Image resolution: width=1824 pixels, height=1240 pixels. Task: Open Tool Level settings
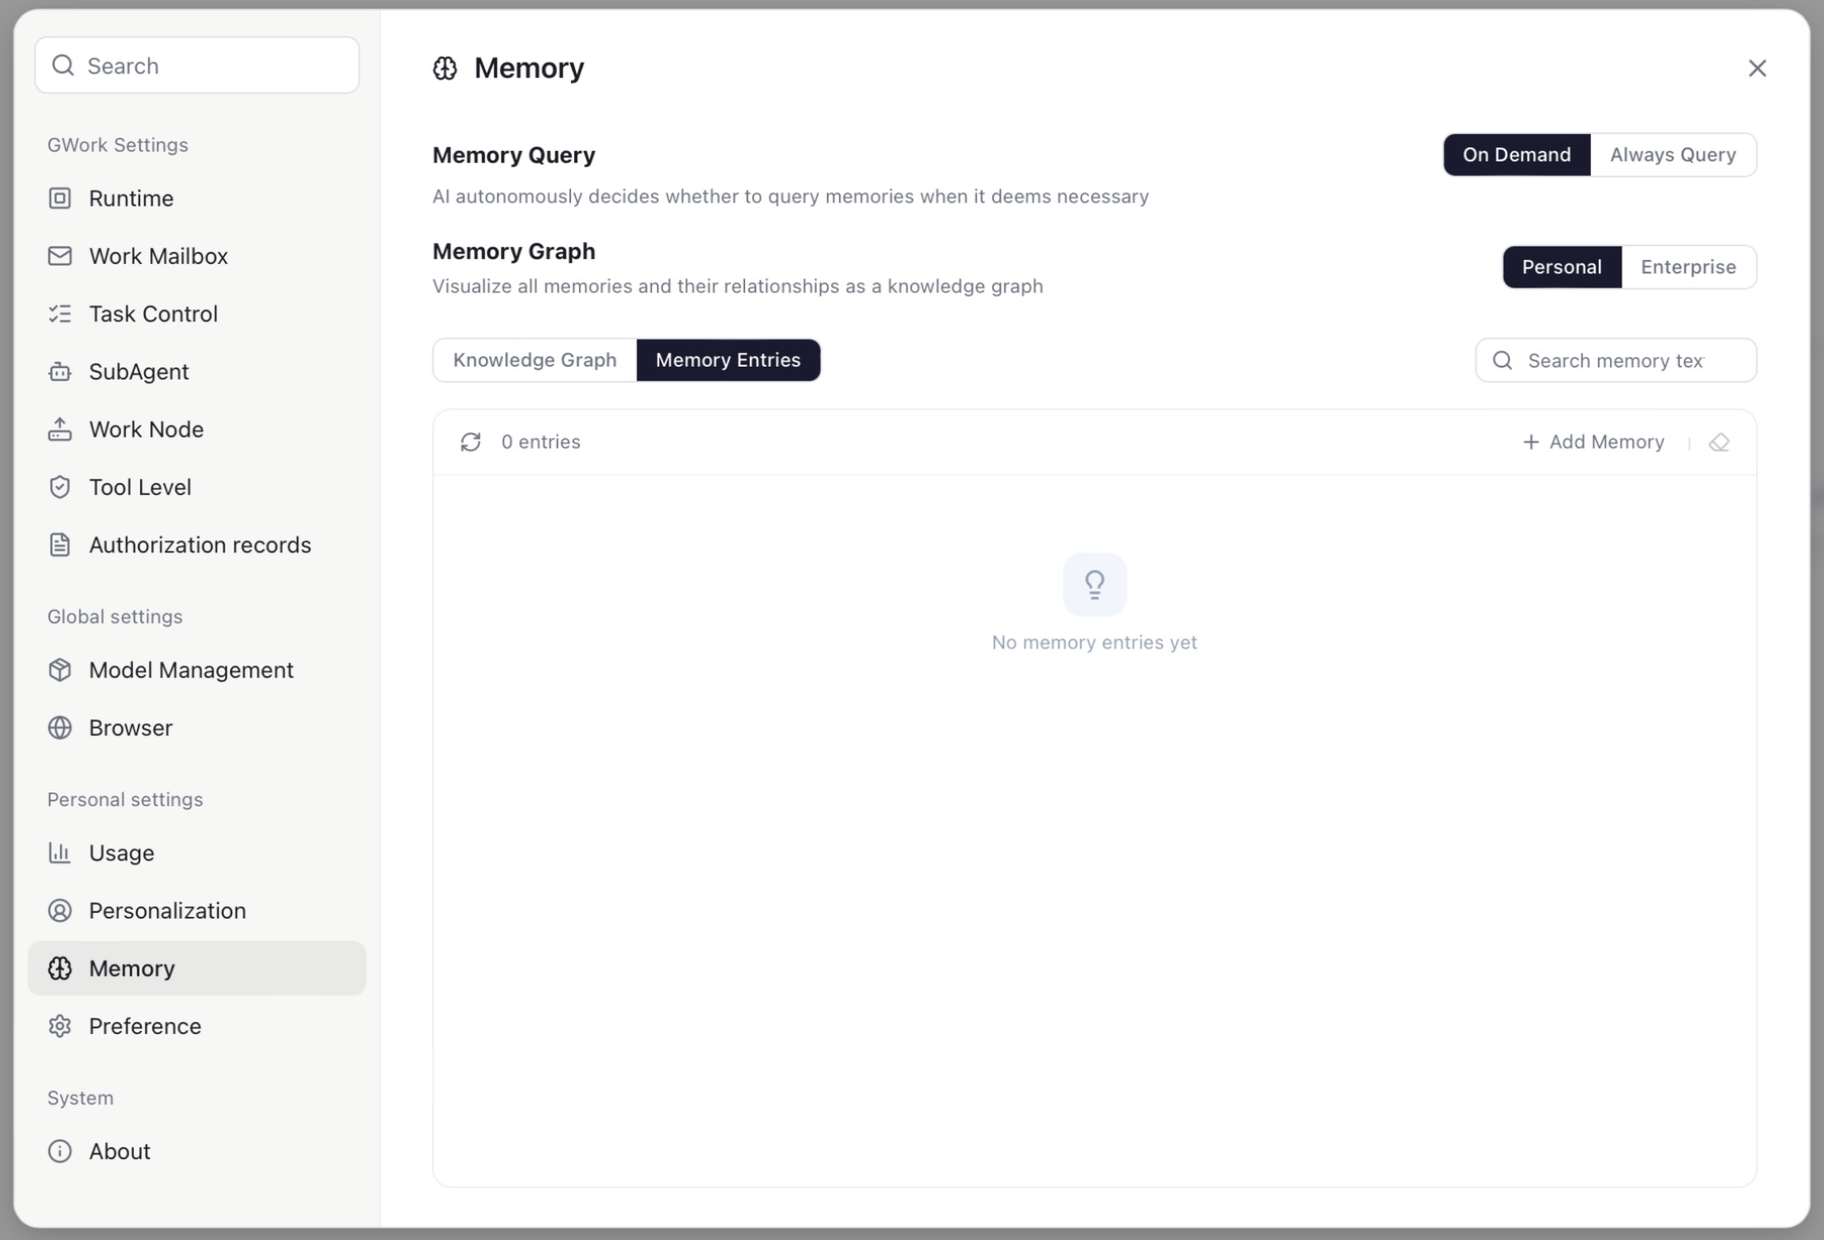pos(197,487)
